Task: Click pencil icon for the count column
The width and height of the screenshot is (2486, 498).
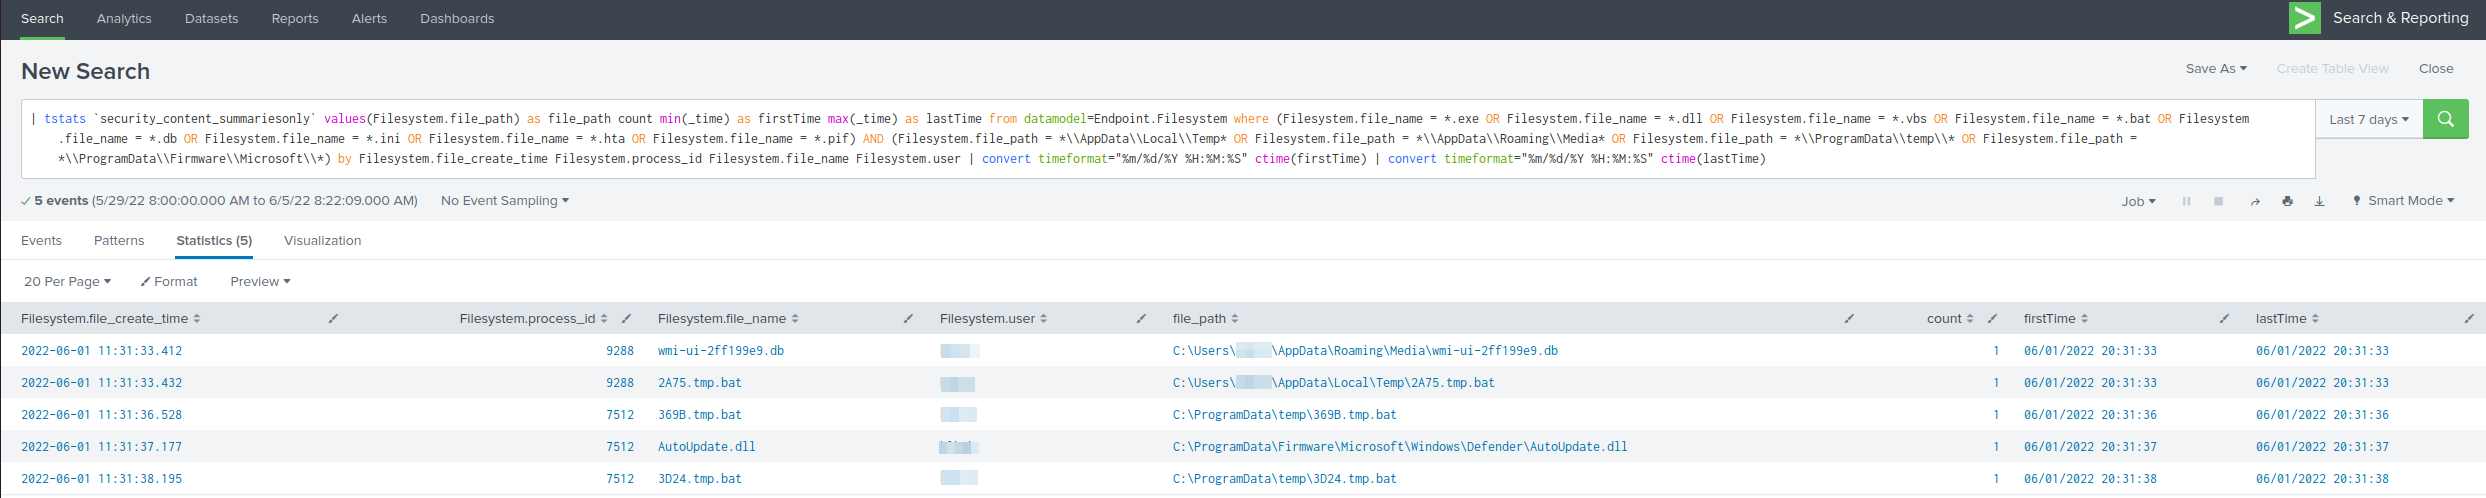Action: point(1992,319)
